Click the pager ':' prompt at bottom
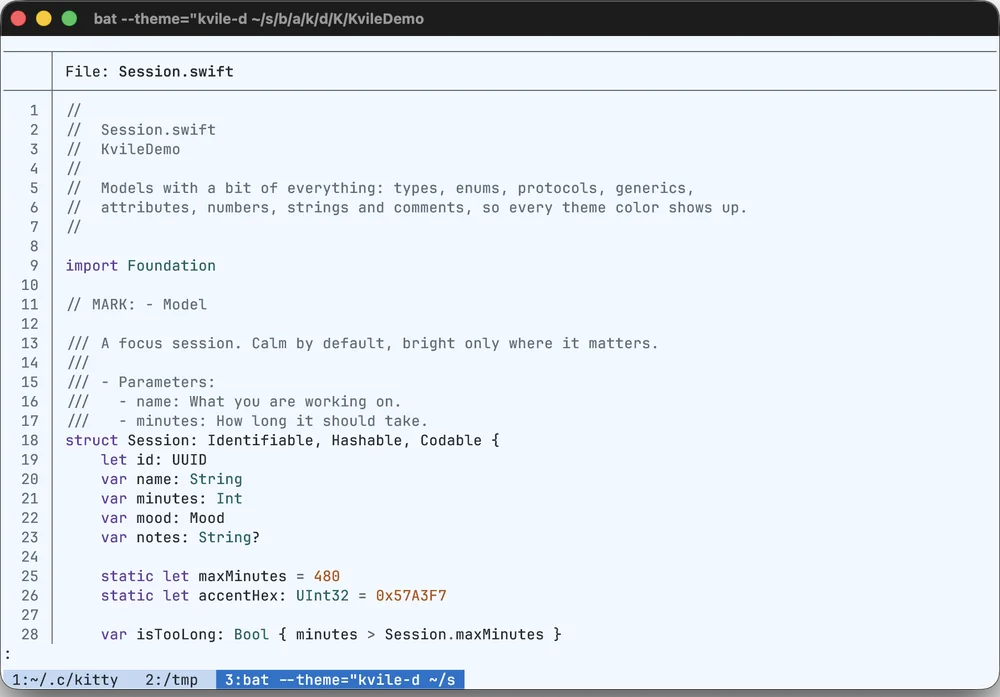Viewport: 1000px width, 697px height. [8, 654]
